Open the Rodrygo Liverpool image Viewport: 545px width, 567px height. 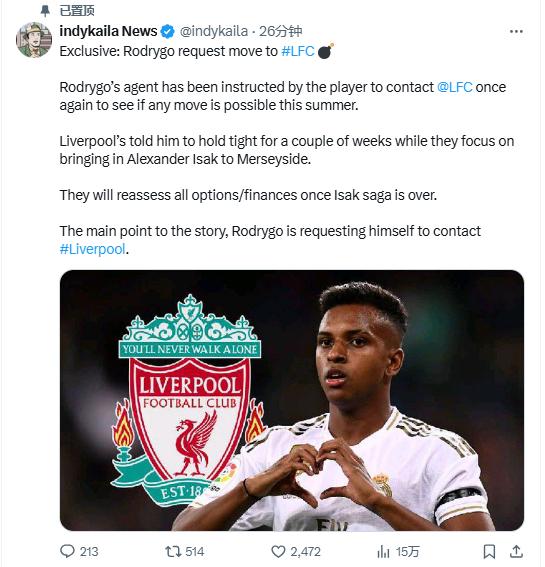pyautogui.click(x=292, y=400)
